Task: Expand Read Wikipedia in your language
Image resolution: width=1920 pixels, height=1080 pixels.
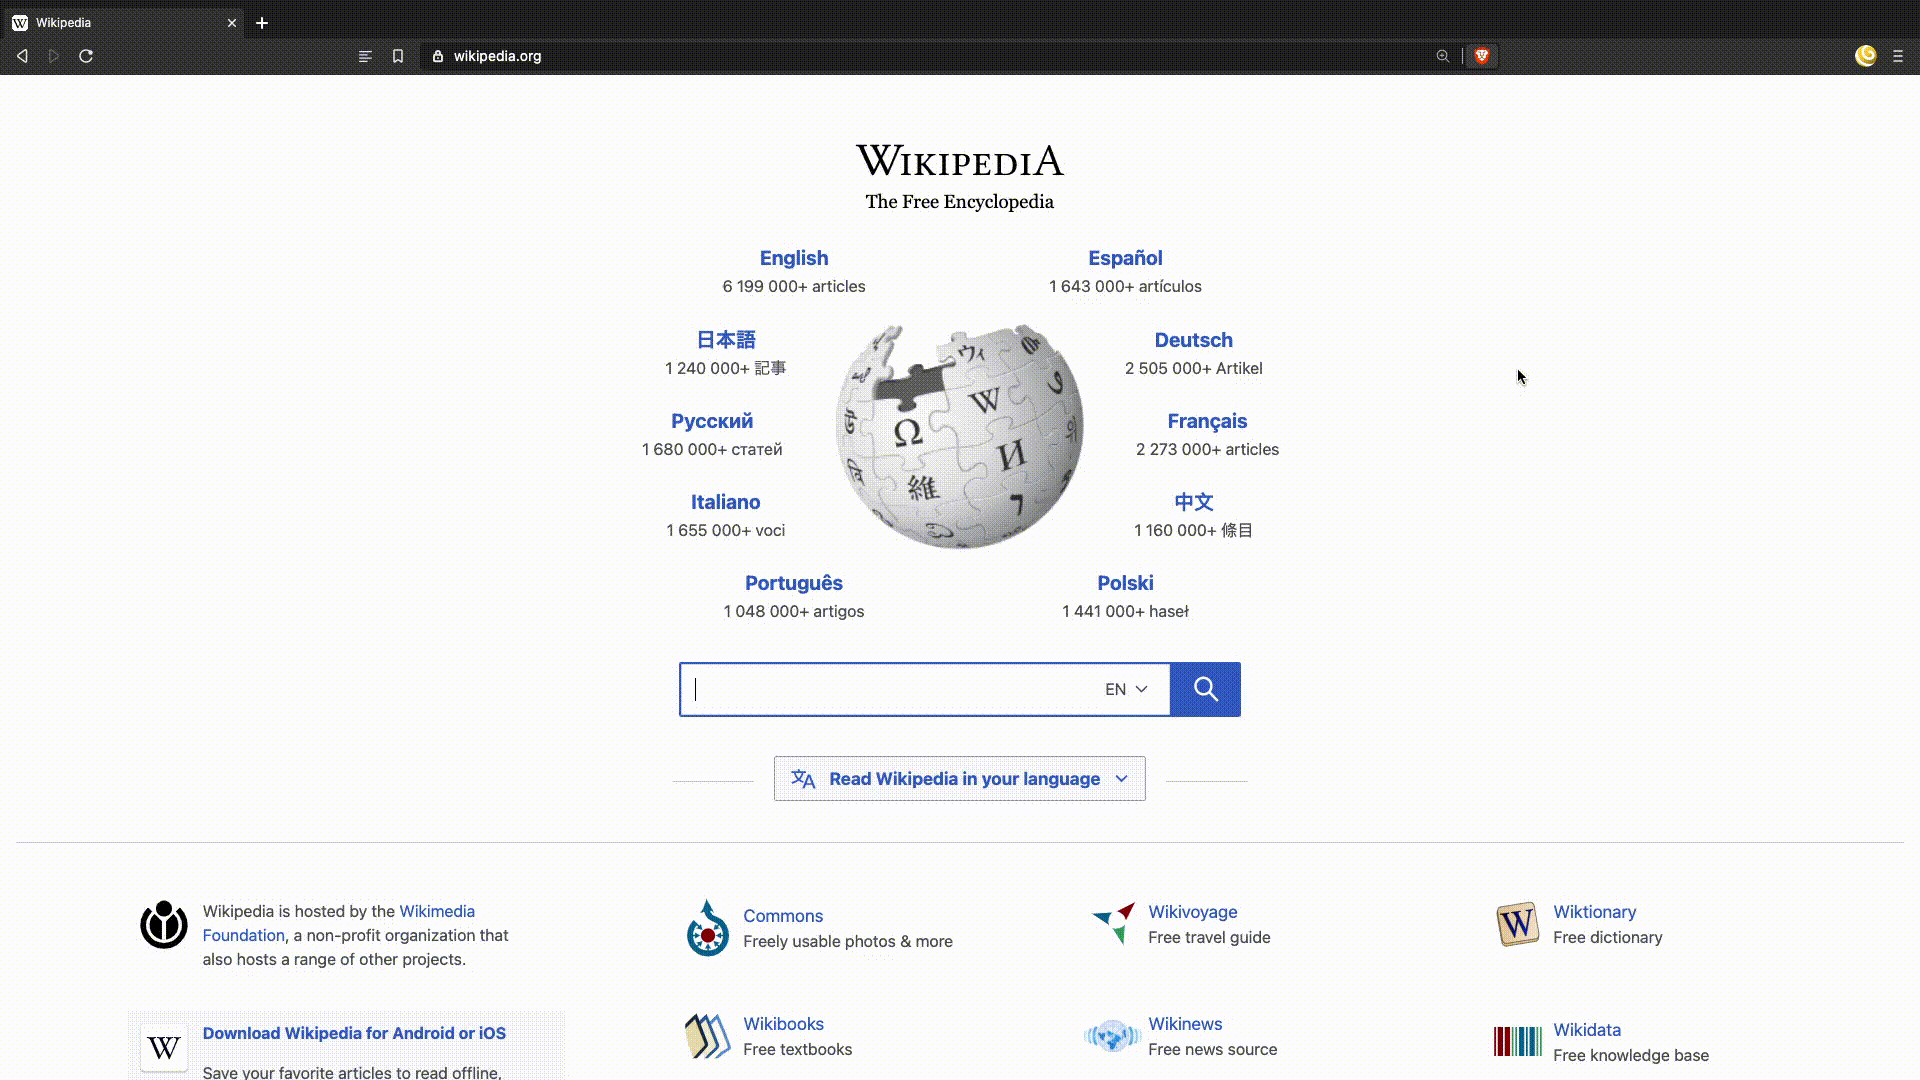Action: (959, 778)
